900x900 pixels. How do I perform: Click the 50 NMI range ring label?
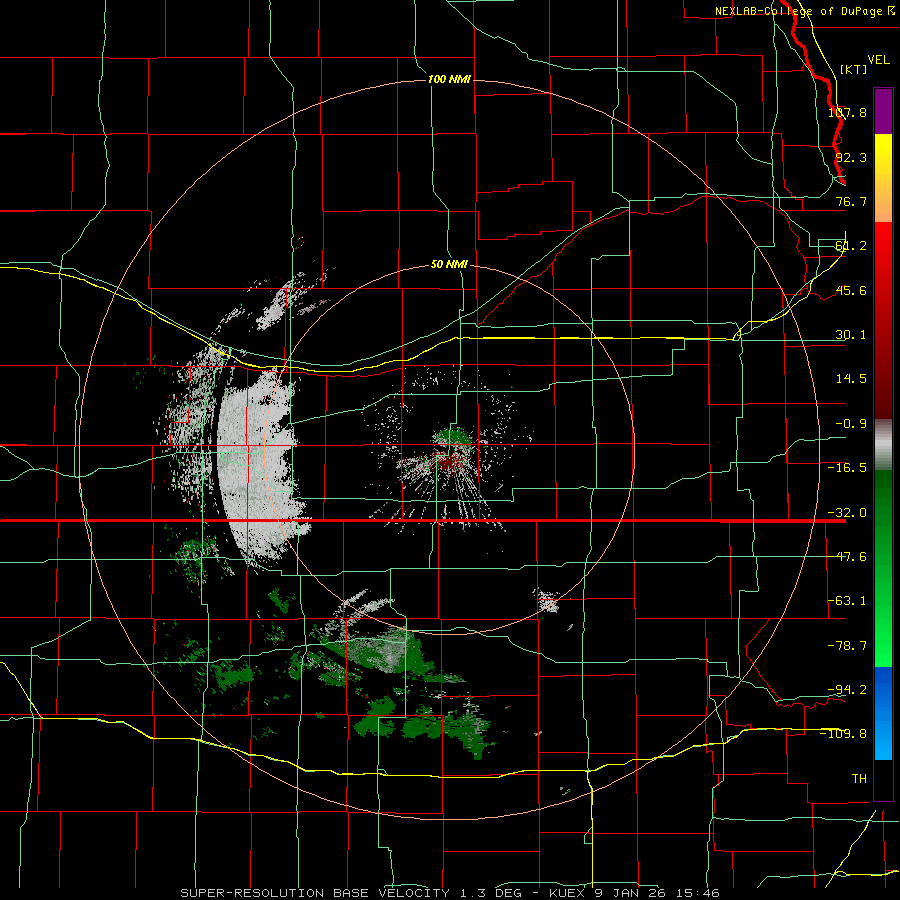pyautogui.click(x=449, y=265)
